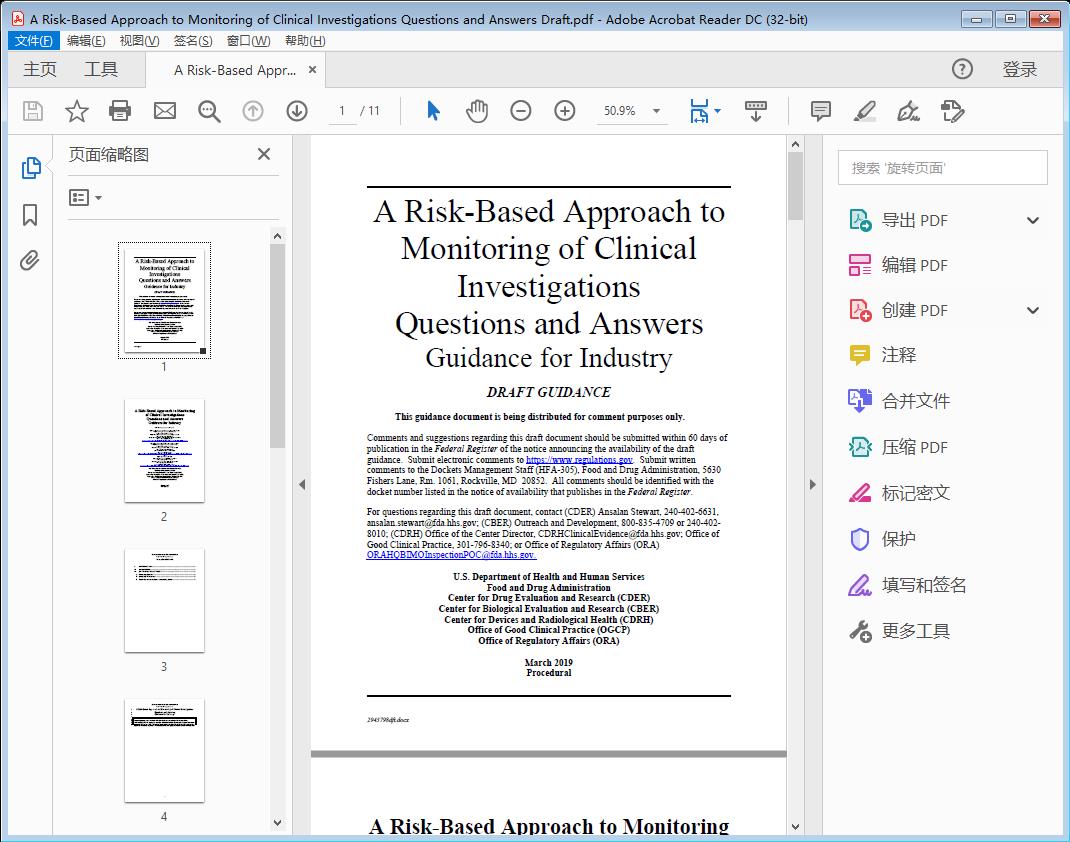Email the document via the envelope icon
The height and width of the screenshot is (842, 1070).
(164, 111)
